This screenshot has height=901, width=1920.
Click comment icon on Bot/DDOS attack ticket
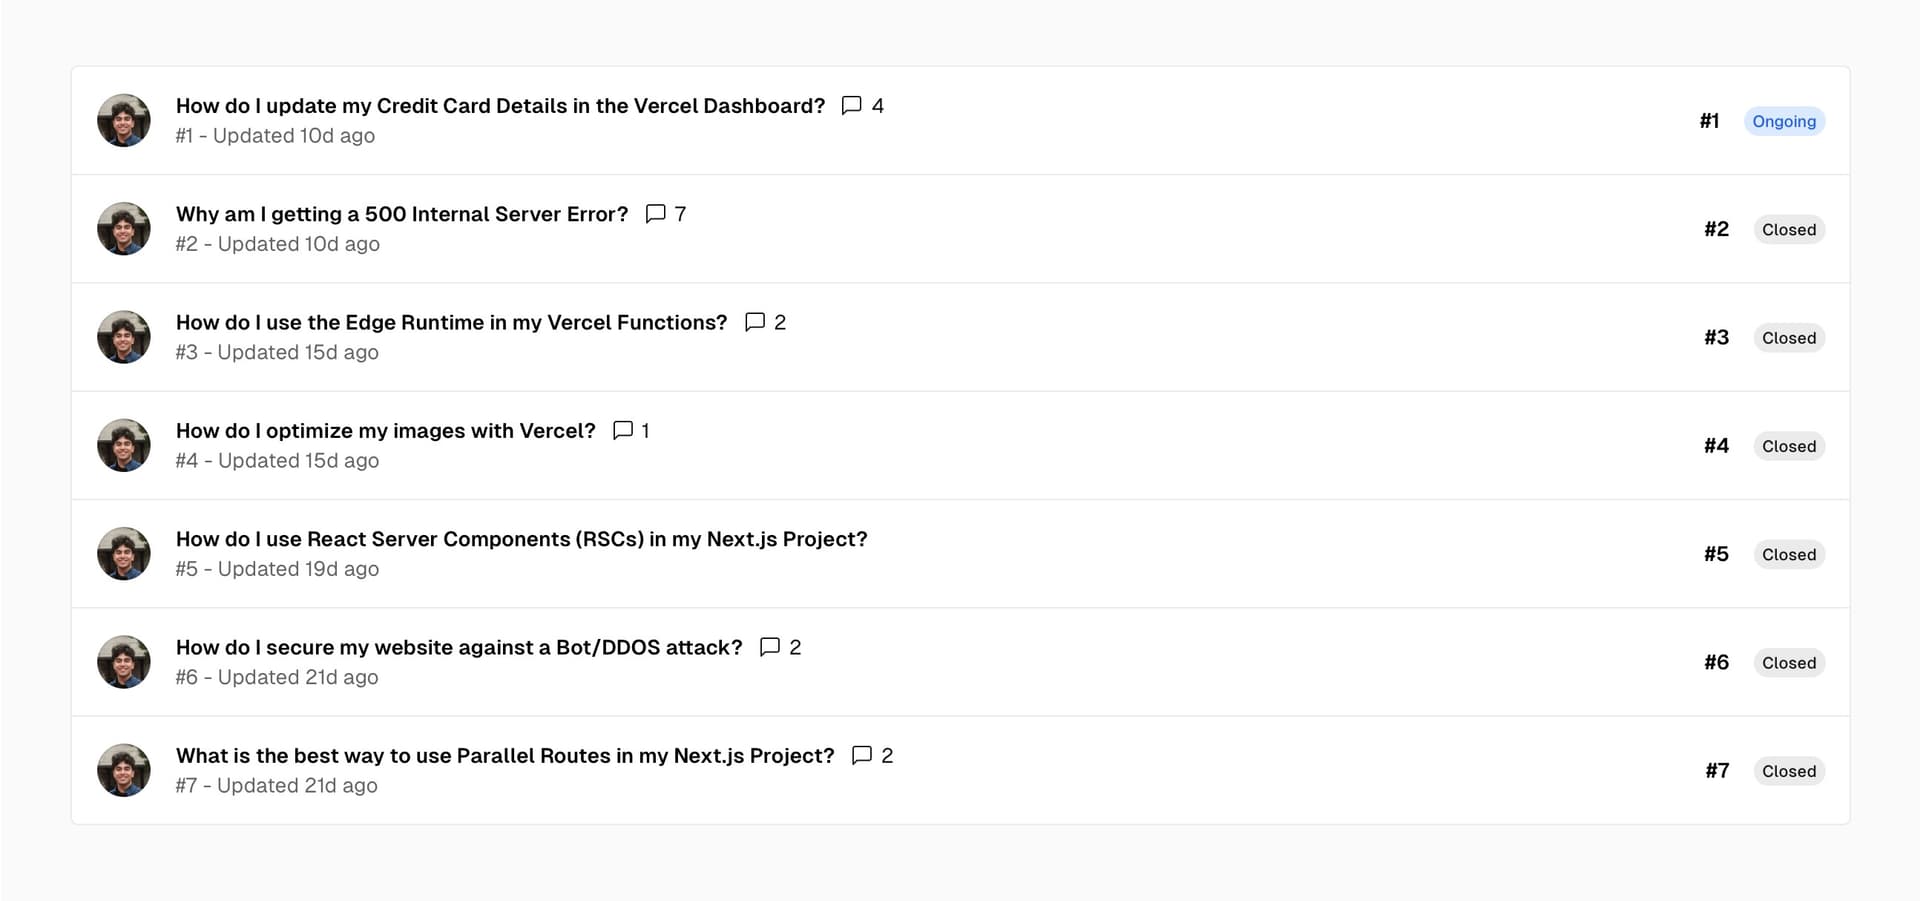pyautogui.click(x=769, y=646)
